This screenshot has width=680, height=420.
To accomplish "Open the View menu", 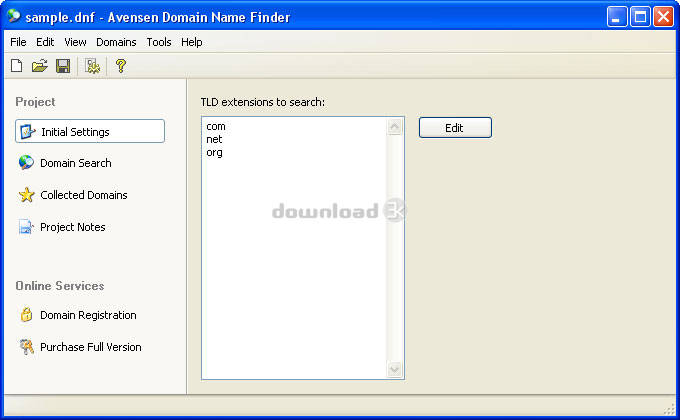I will tap(75, 42).
